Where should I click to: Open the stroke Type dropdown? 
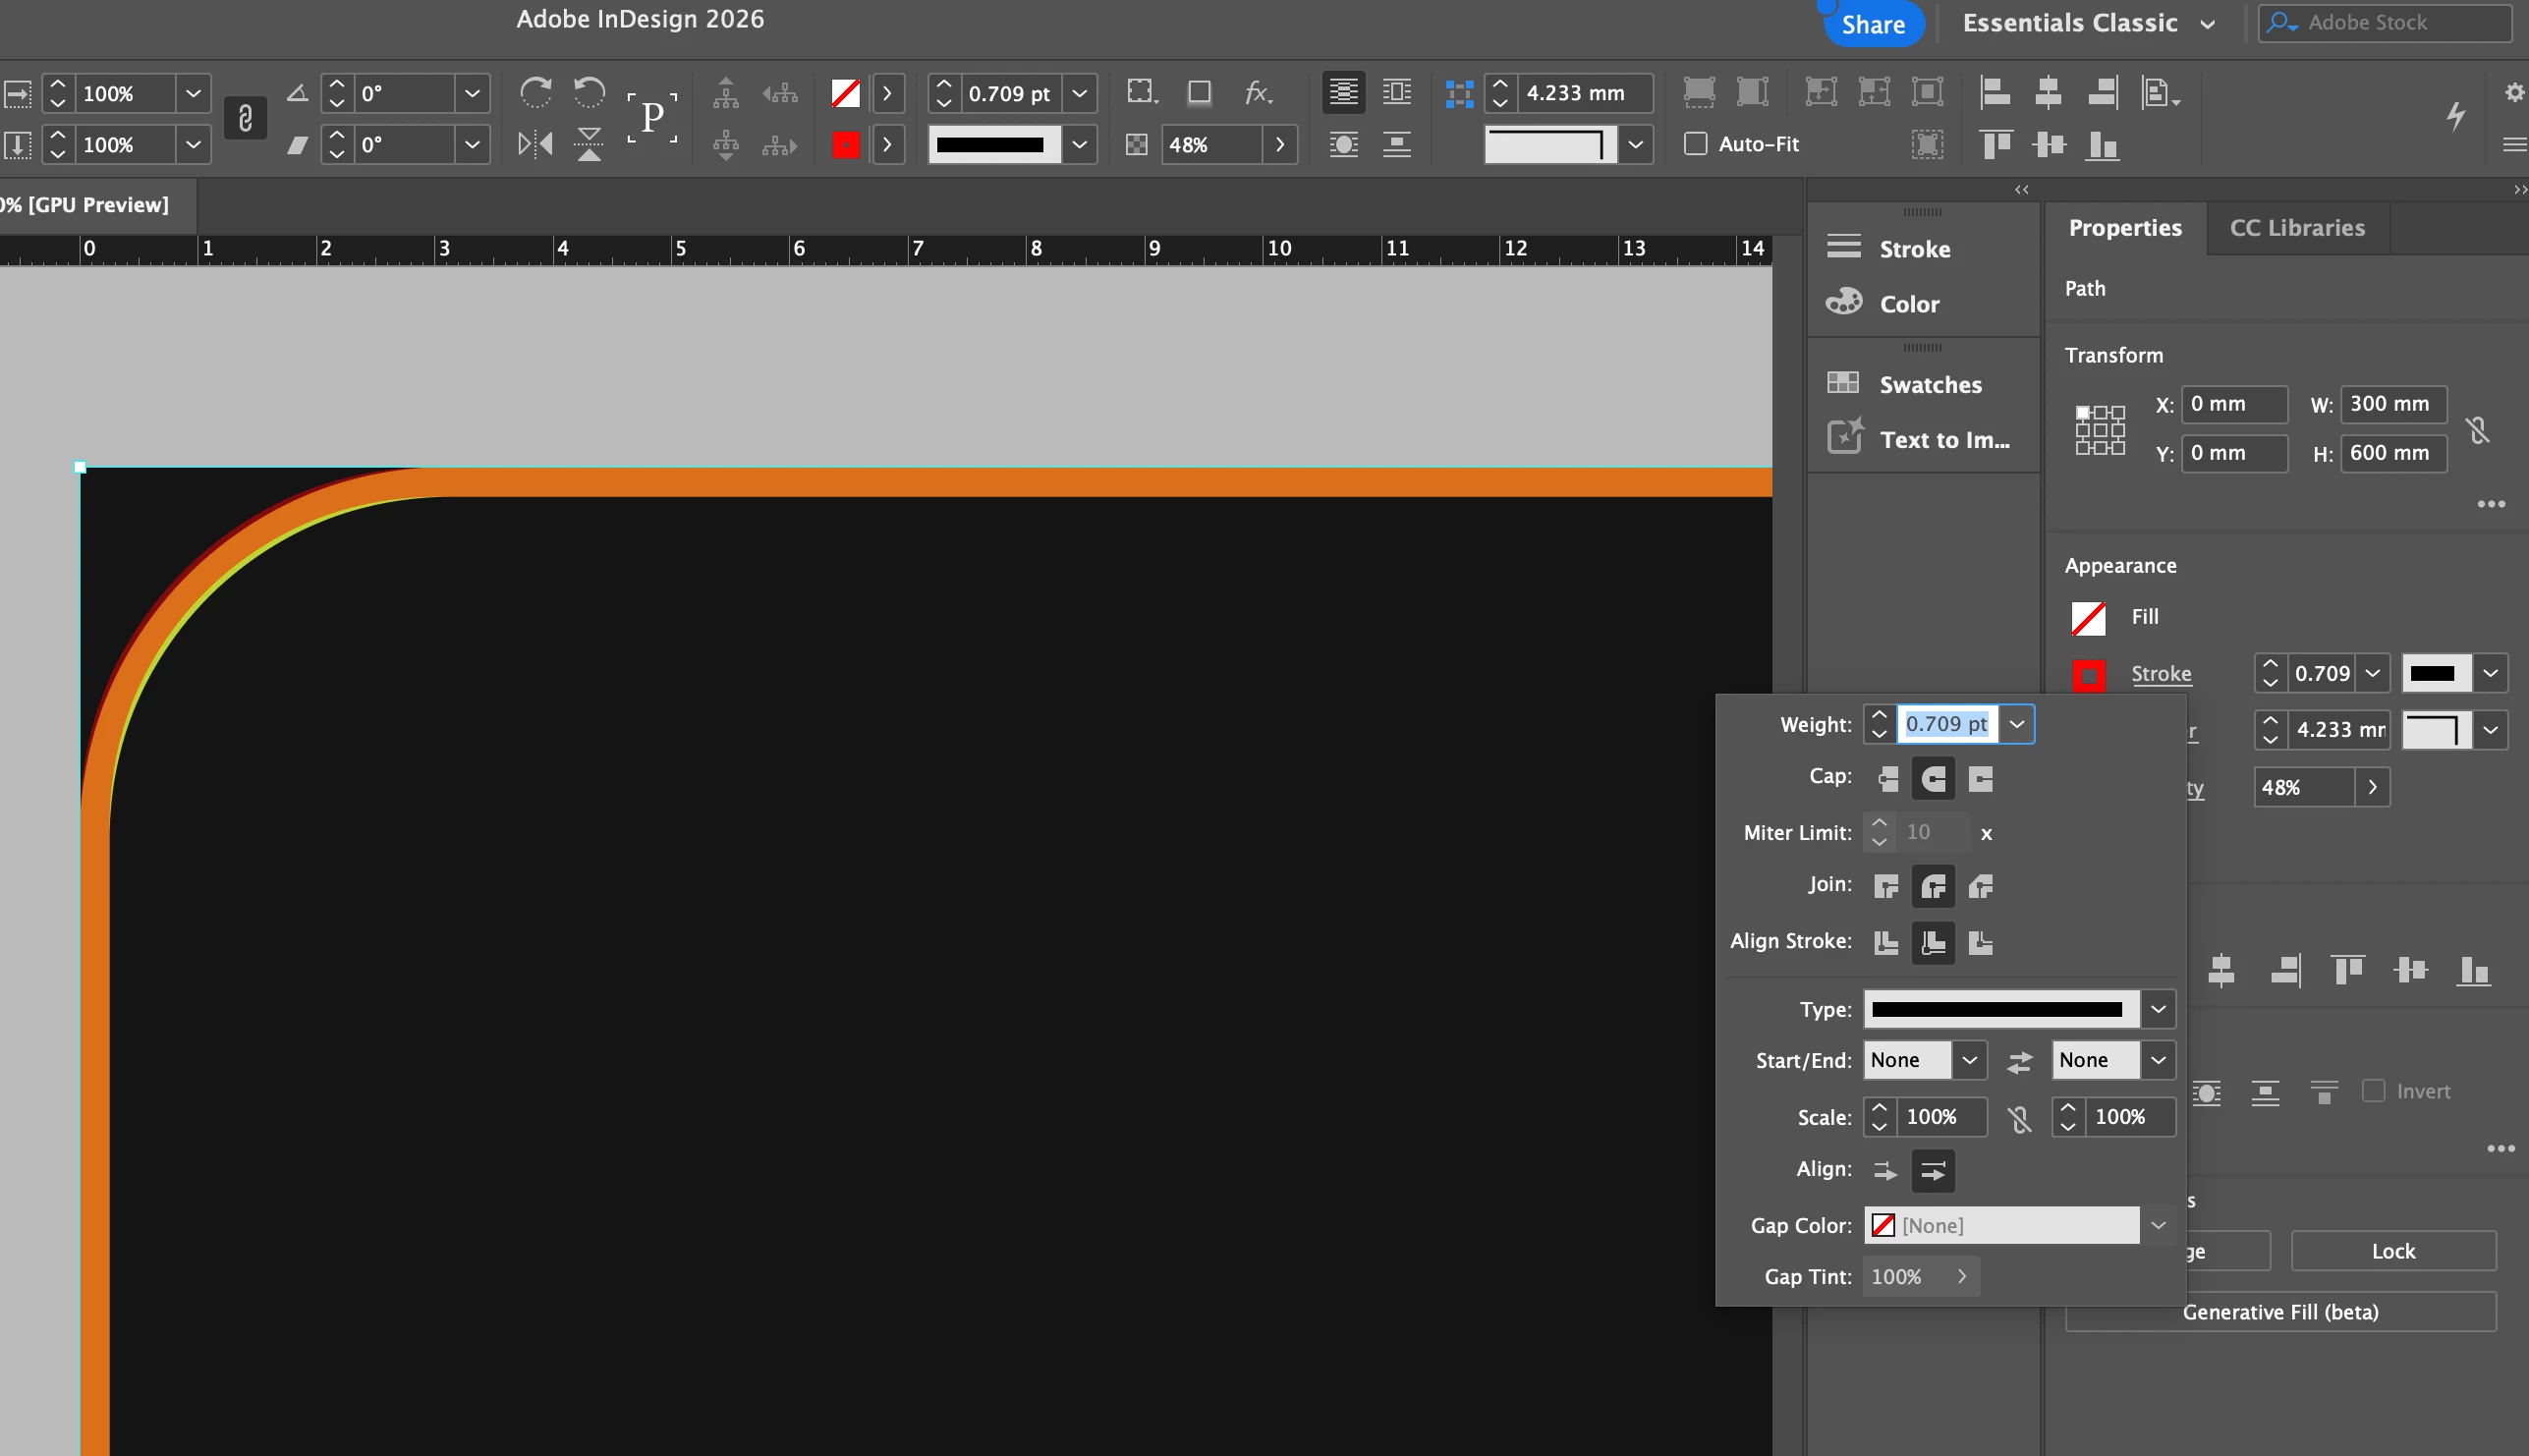click(2158, 1009)
